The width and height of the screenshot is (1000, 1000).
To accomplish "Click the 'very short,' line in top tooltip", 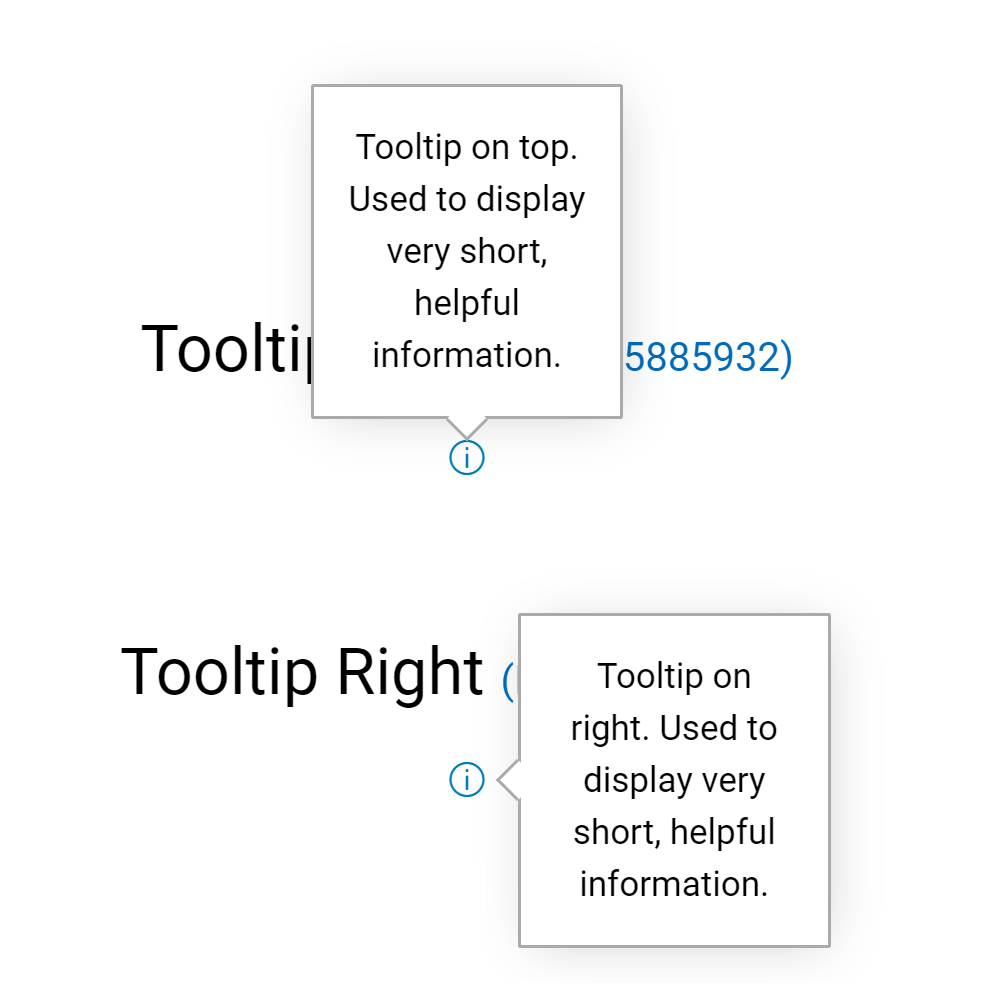I will point(467,252).
